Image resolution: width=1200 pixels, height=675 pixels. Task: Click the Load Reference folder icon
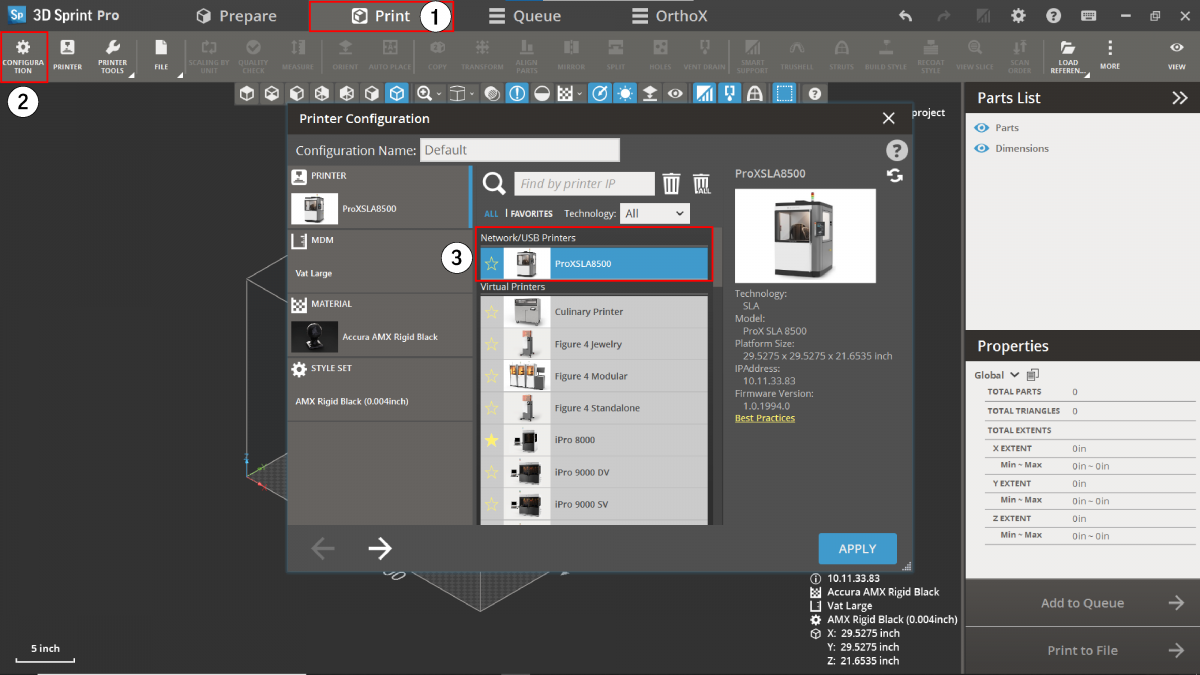tap(1067, 49)
